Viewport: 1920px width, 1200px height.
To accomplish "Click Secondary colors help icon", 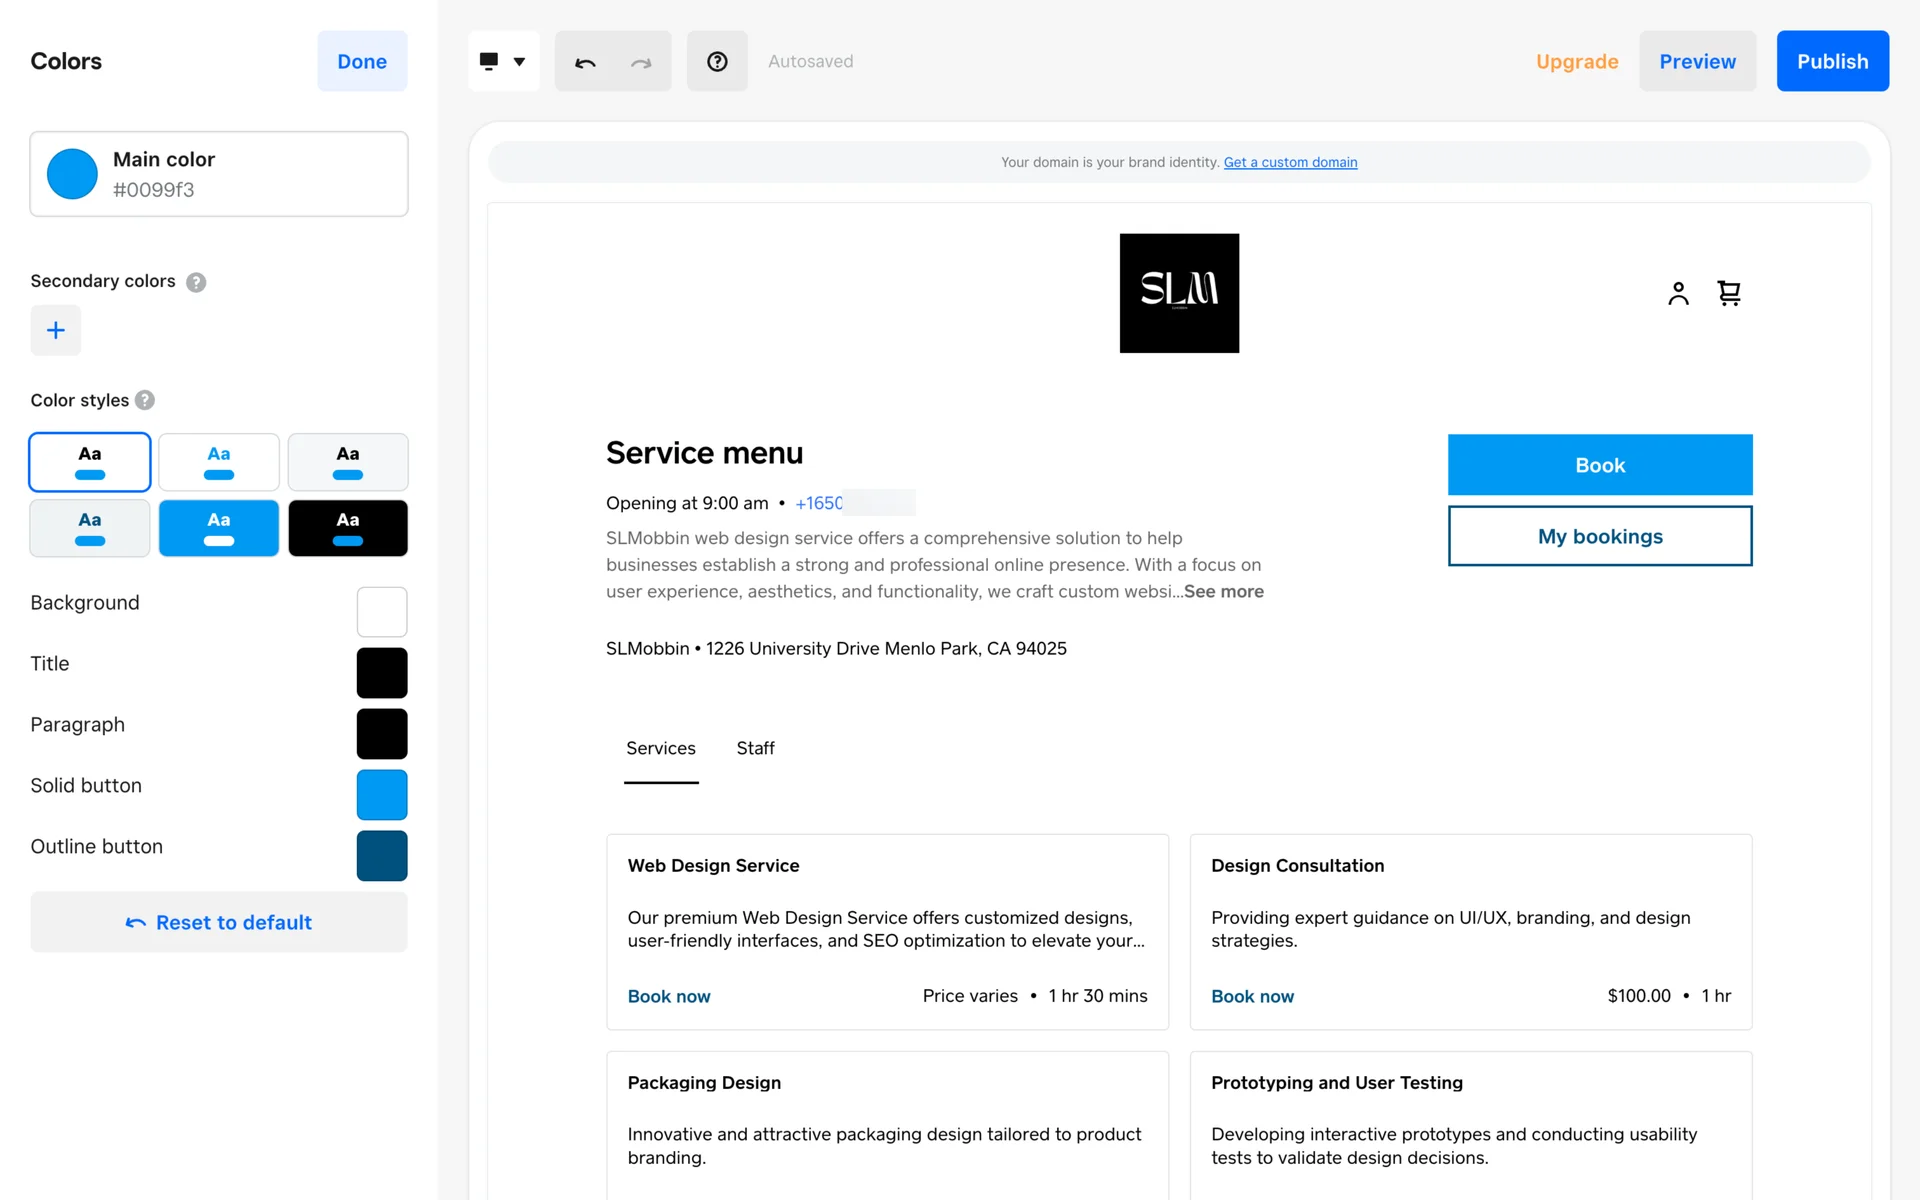I will point(196,282).
